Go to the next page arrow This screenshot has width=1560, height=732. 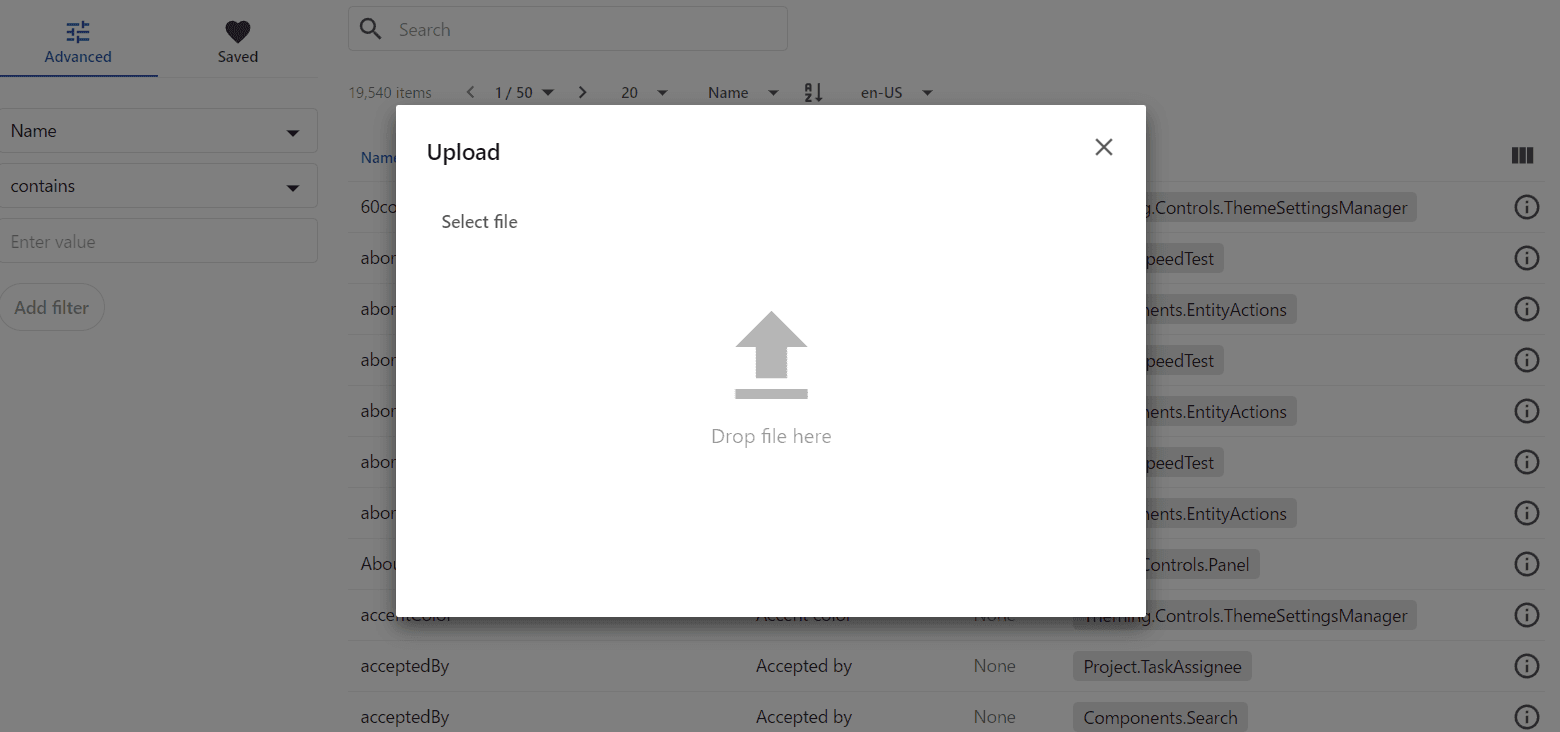(x=583, y=93)
